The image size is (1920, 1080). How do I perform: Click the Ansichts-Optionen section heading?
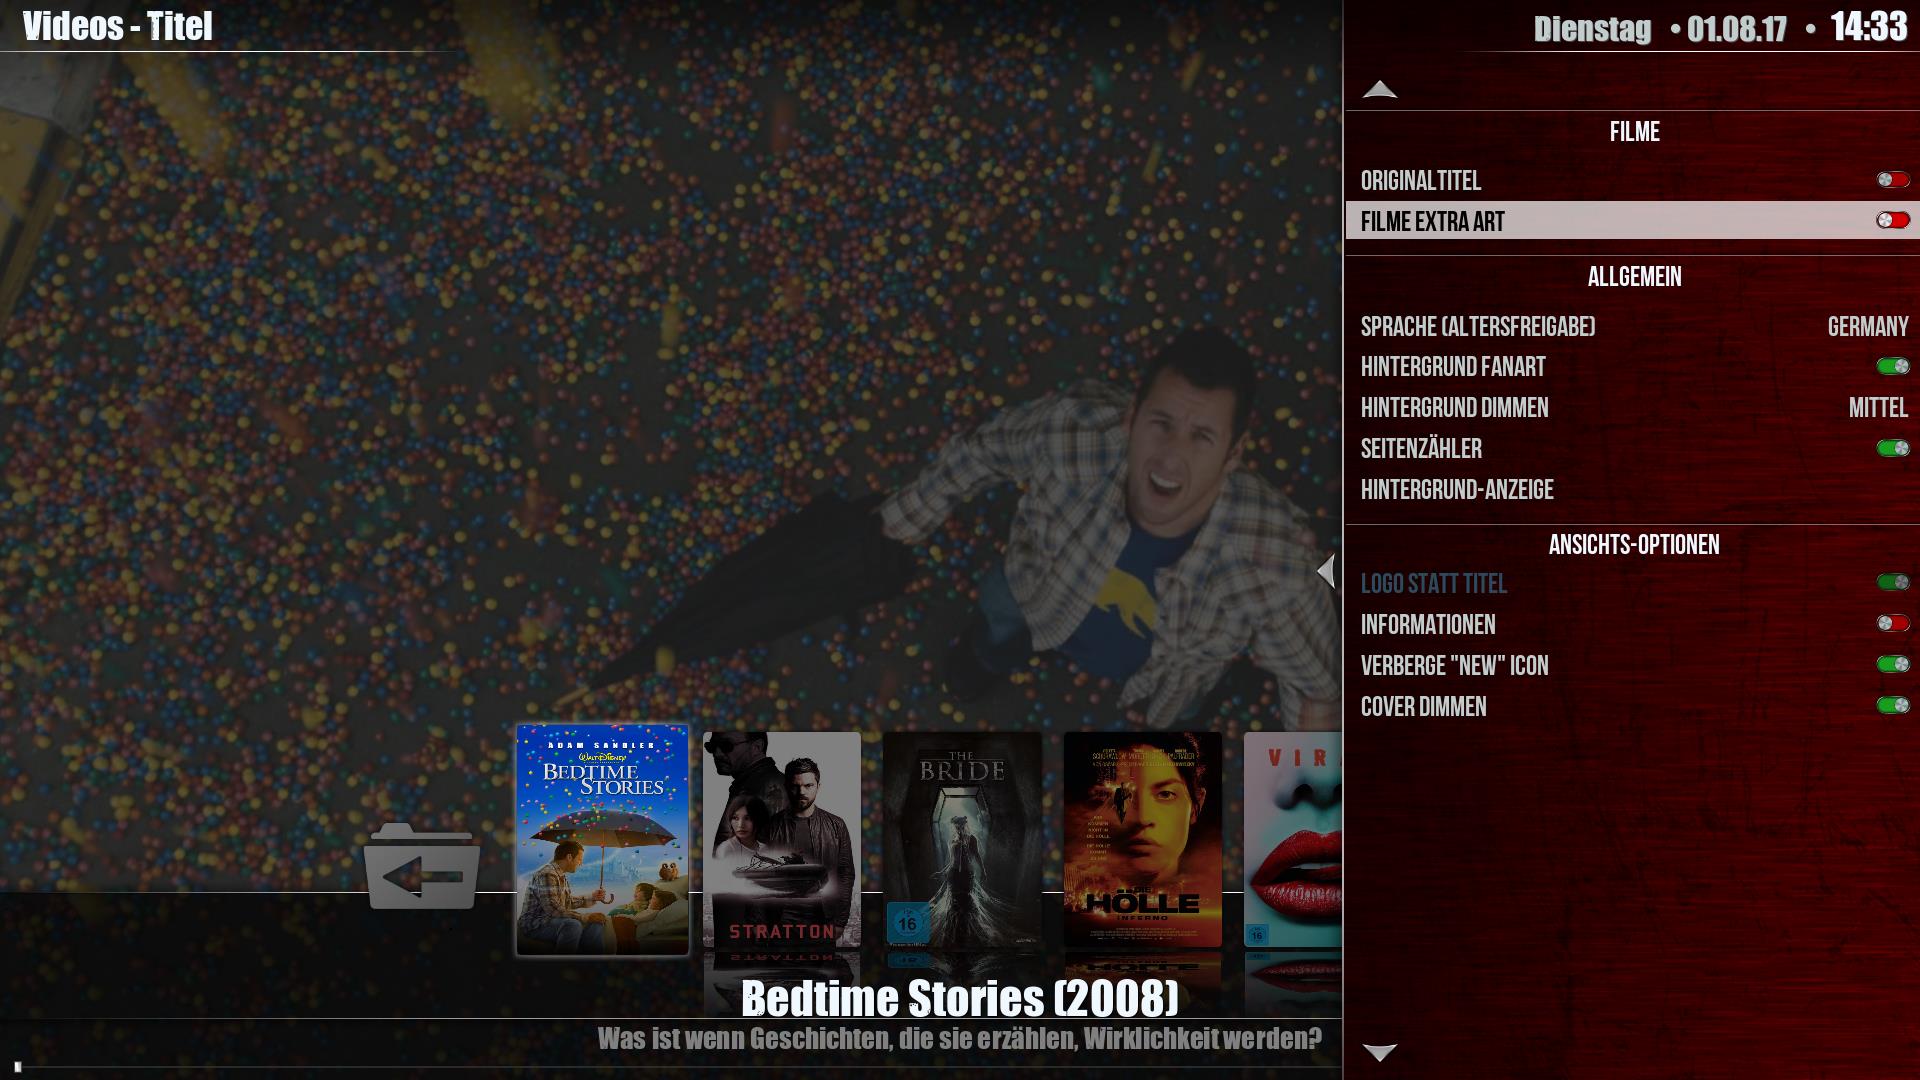coord(1635,545)
